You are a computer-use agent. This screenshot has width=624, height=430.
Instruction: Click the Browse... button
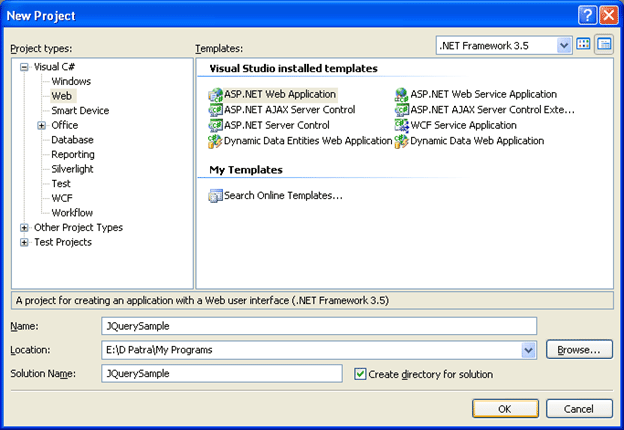(579, 350)
